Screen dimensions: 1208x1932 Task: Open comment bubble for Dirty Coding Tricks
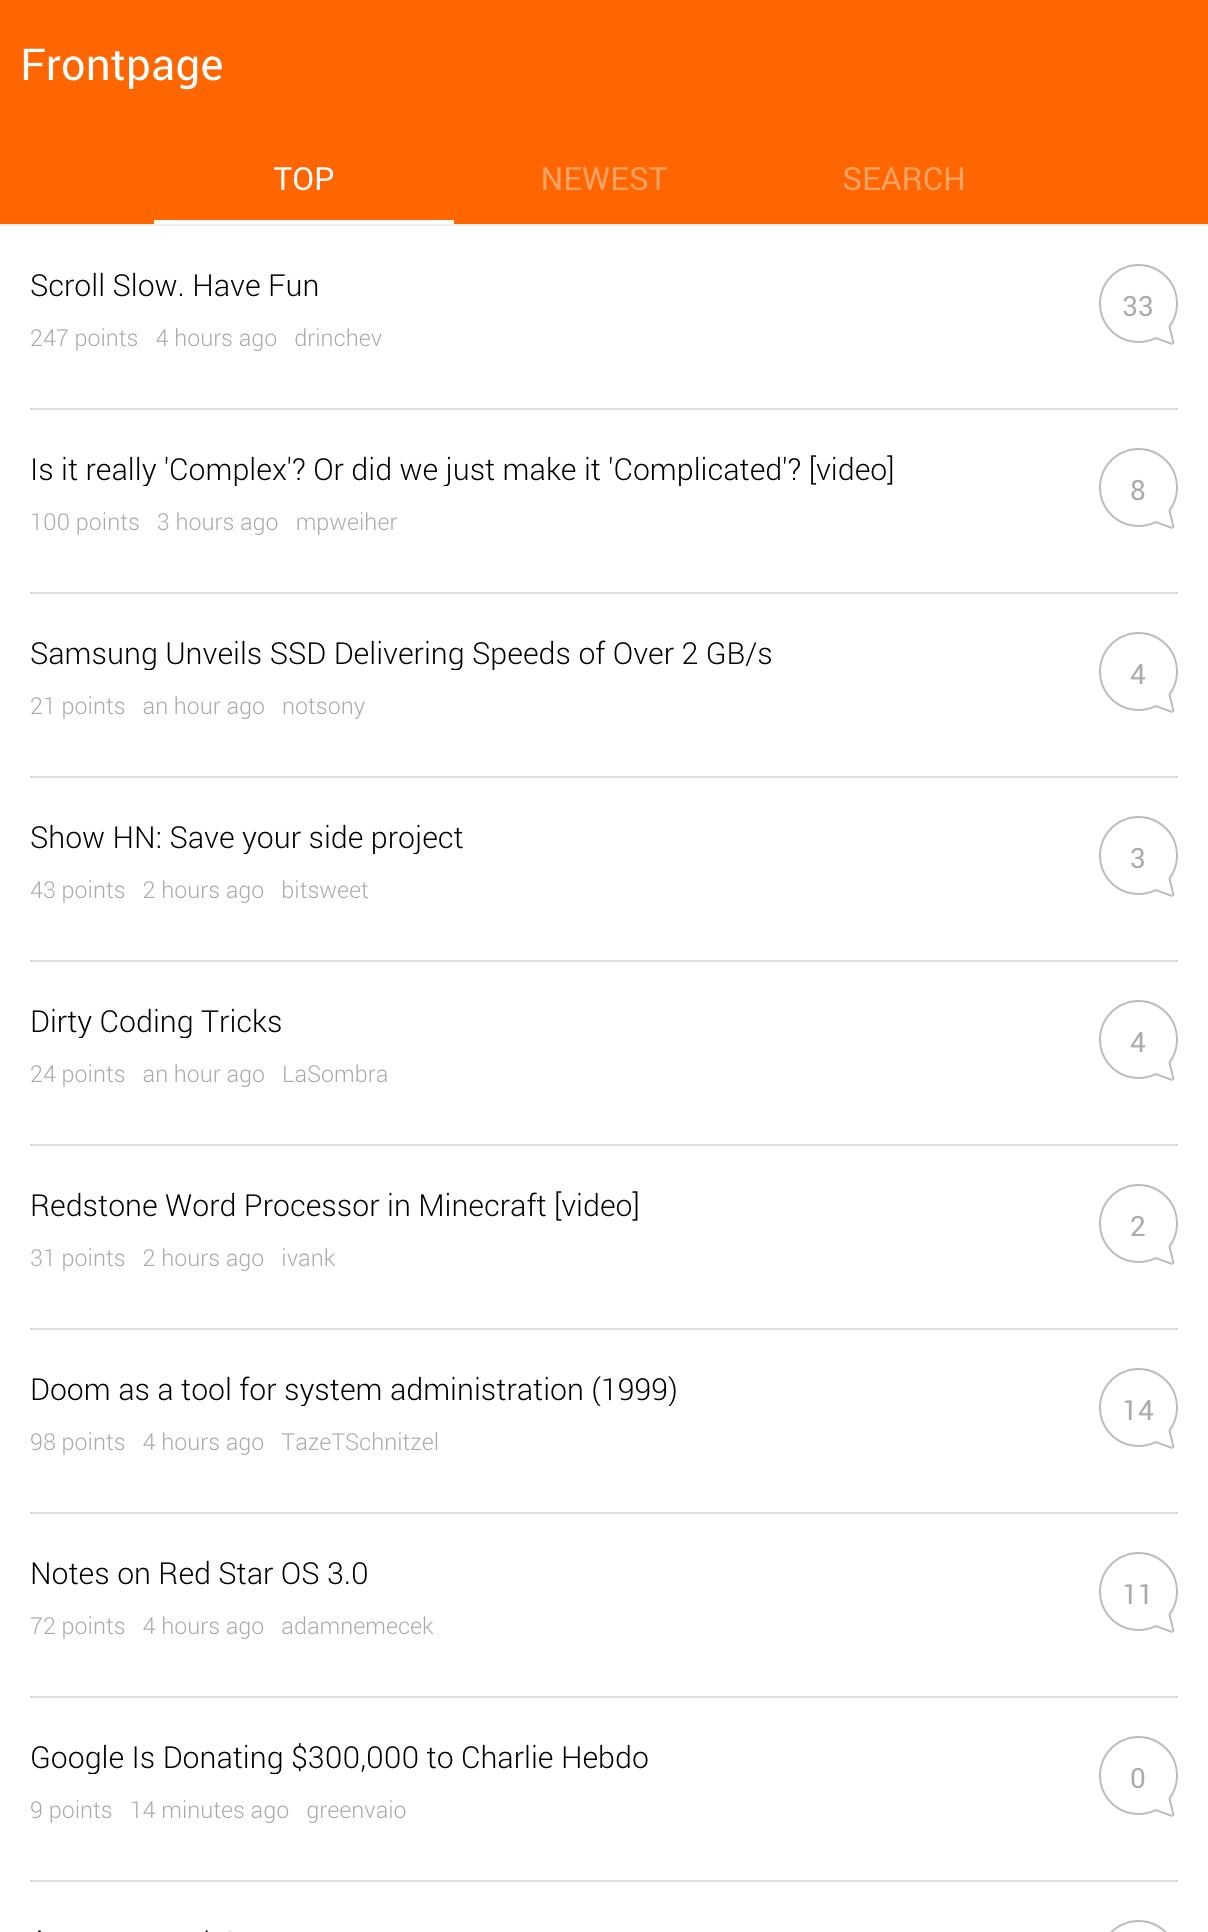[x=1137, y=1041]
